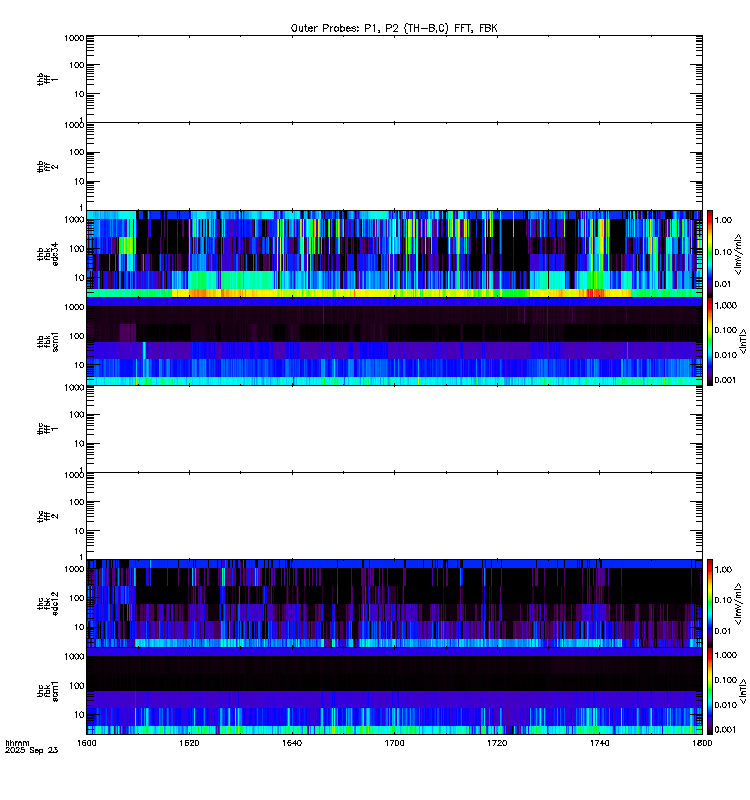
Task: Click the '100' y-axis tick of thb fbk edc34 panel
Action: point(77,249)
